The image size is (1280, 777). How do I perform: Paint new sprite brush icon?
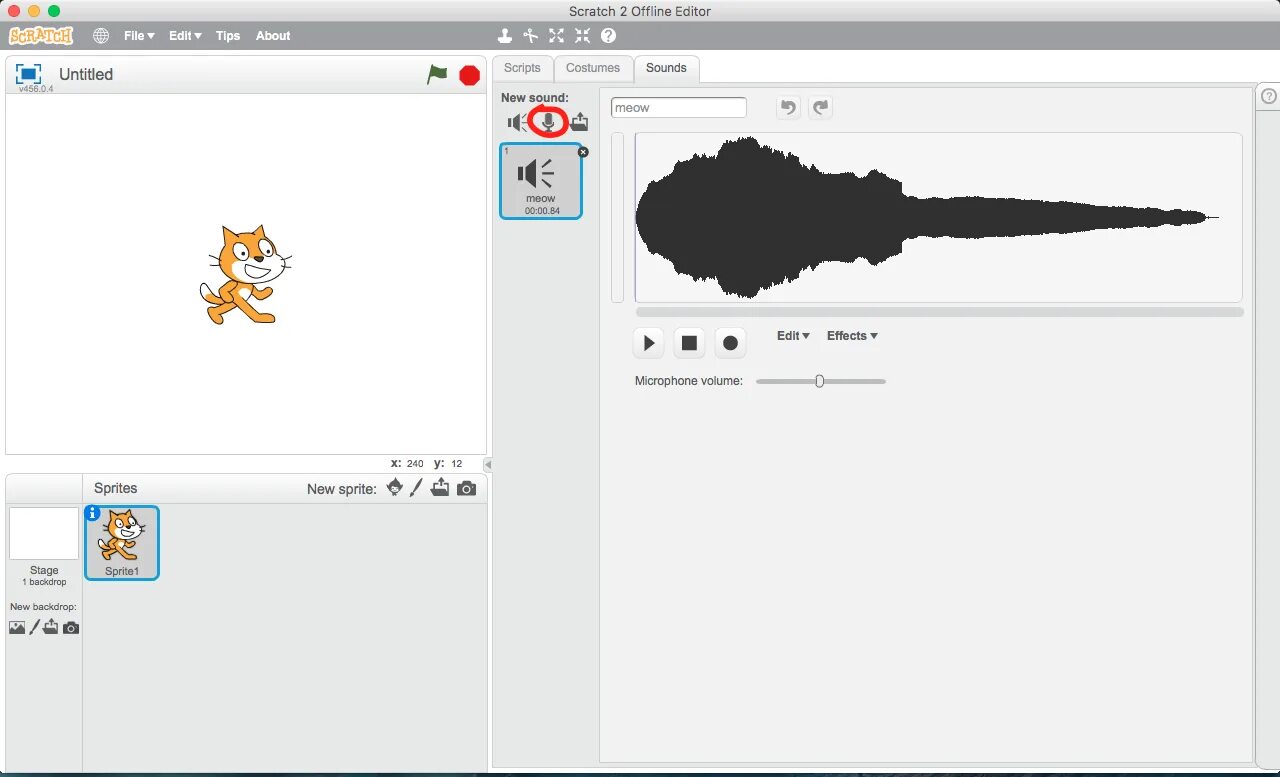417,488
